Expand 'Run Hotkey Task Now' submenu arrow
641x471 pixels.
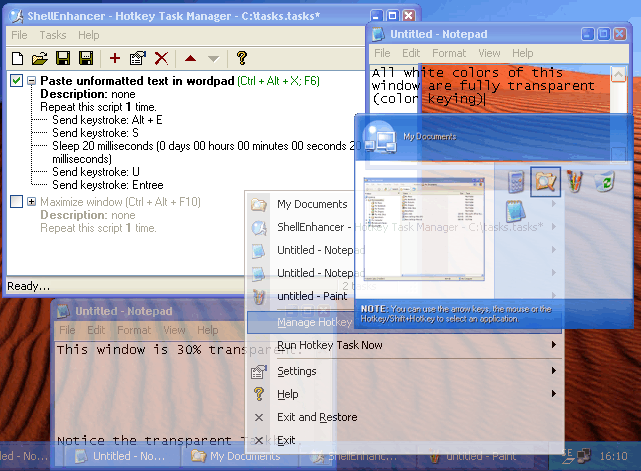click(x=554, y=345)
